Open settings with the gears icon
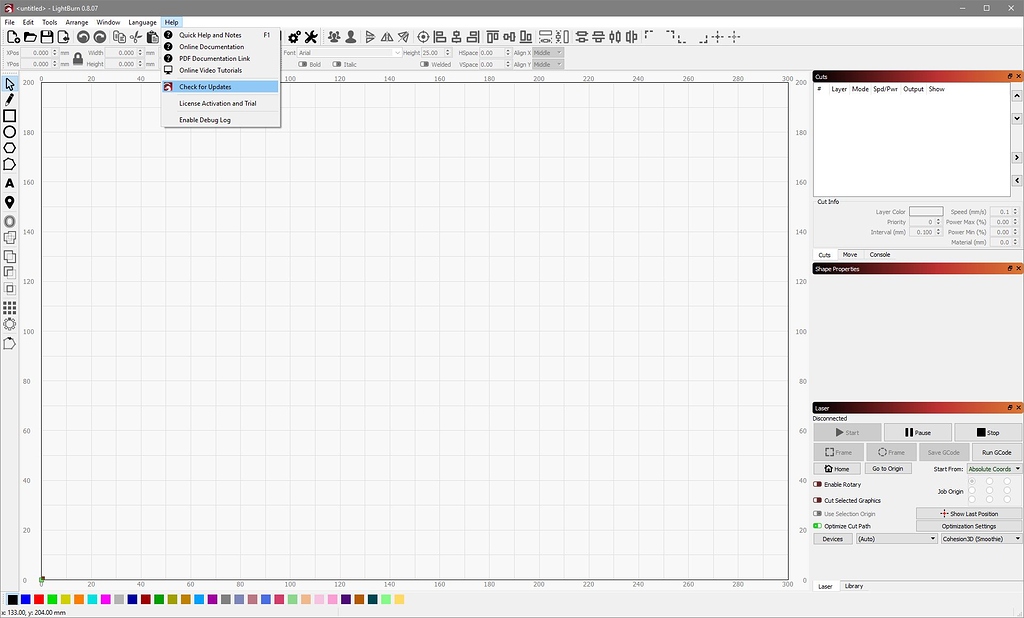This screenshot has width=1024, height=618. pos(295,37)
